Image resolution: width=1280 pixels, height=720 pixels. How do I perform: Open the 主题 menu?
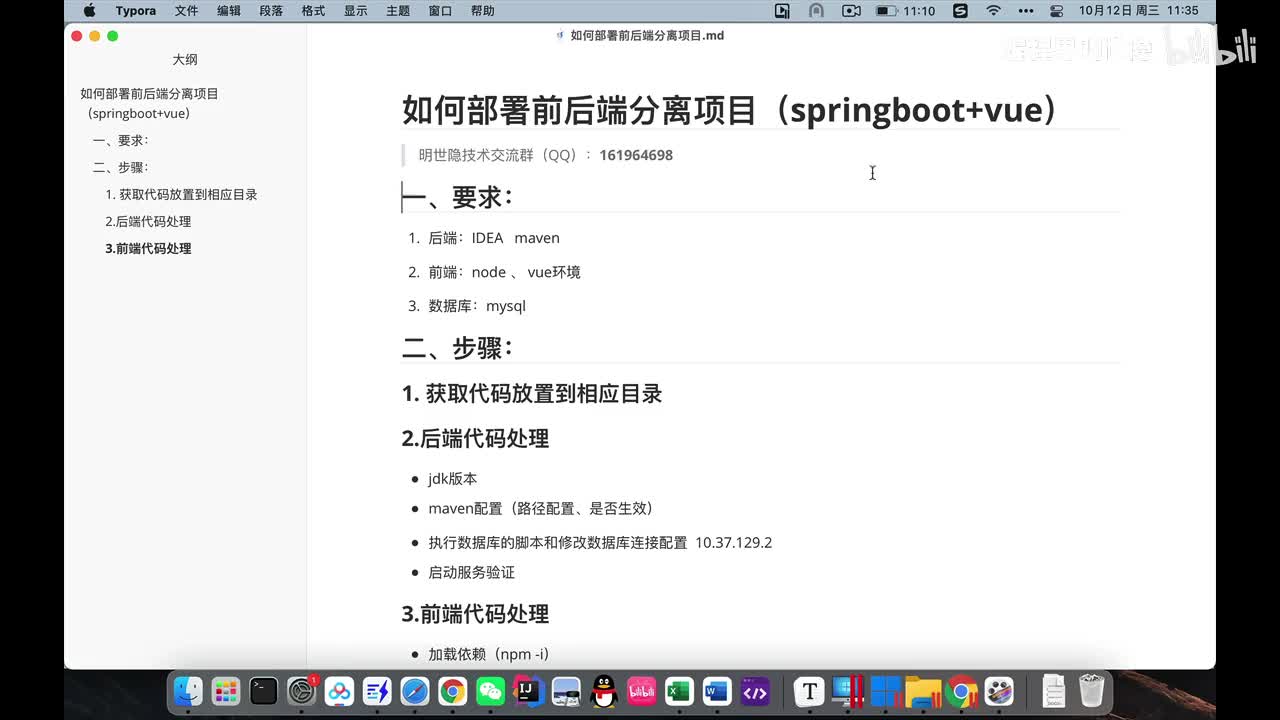click(397, 11)
